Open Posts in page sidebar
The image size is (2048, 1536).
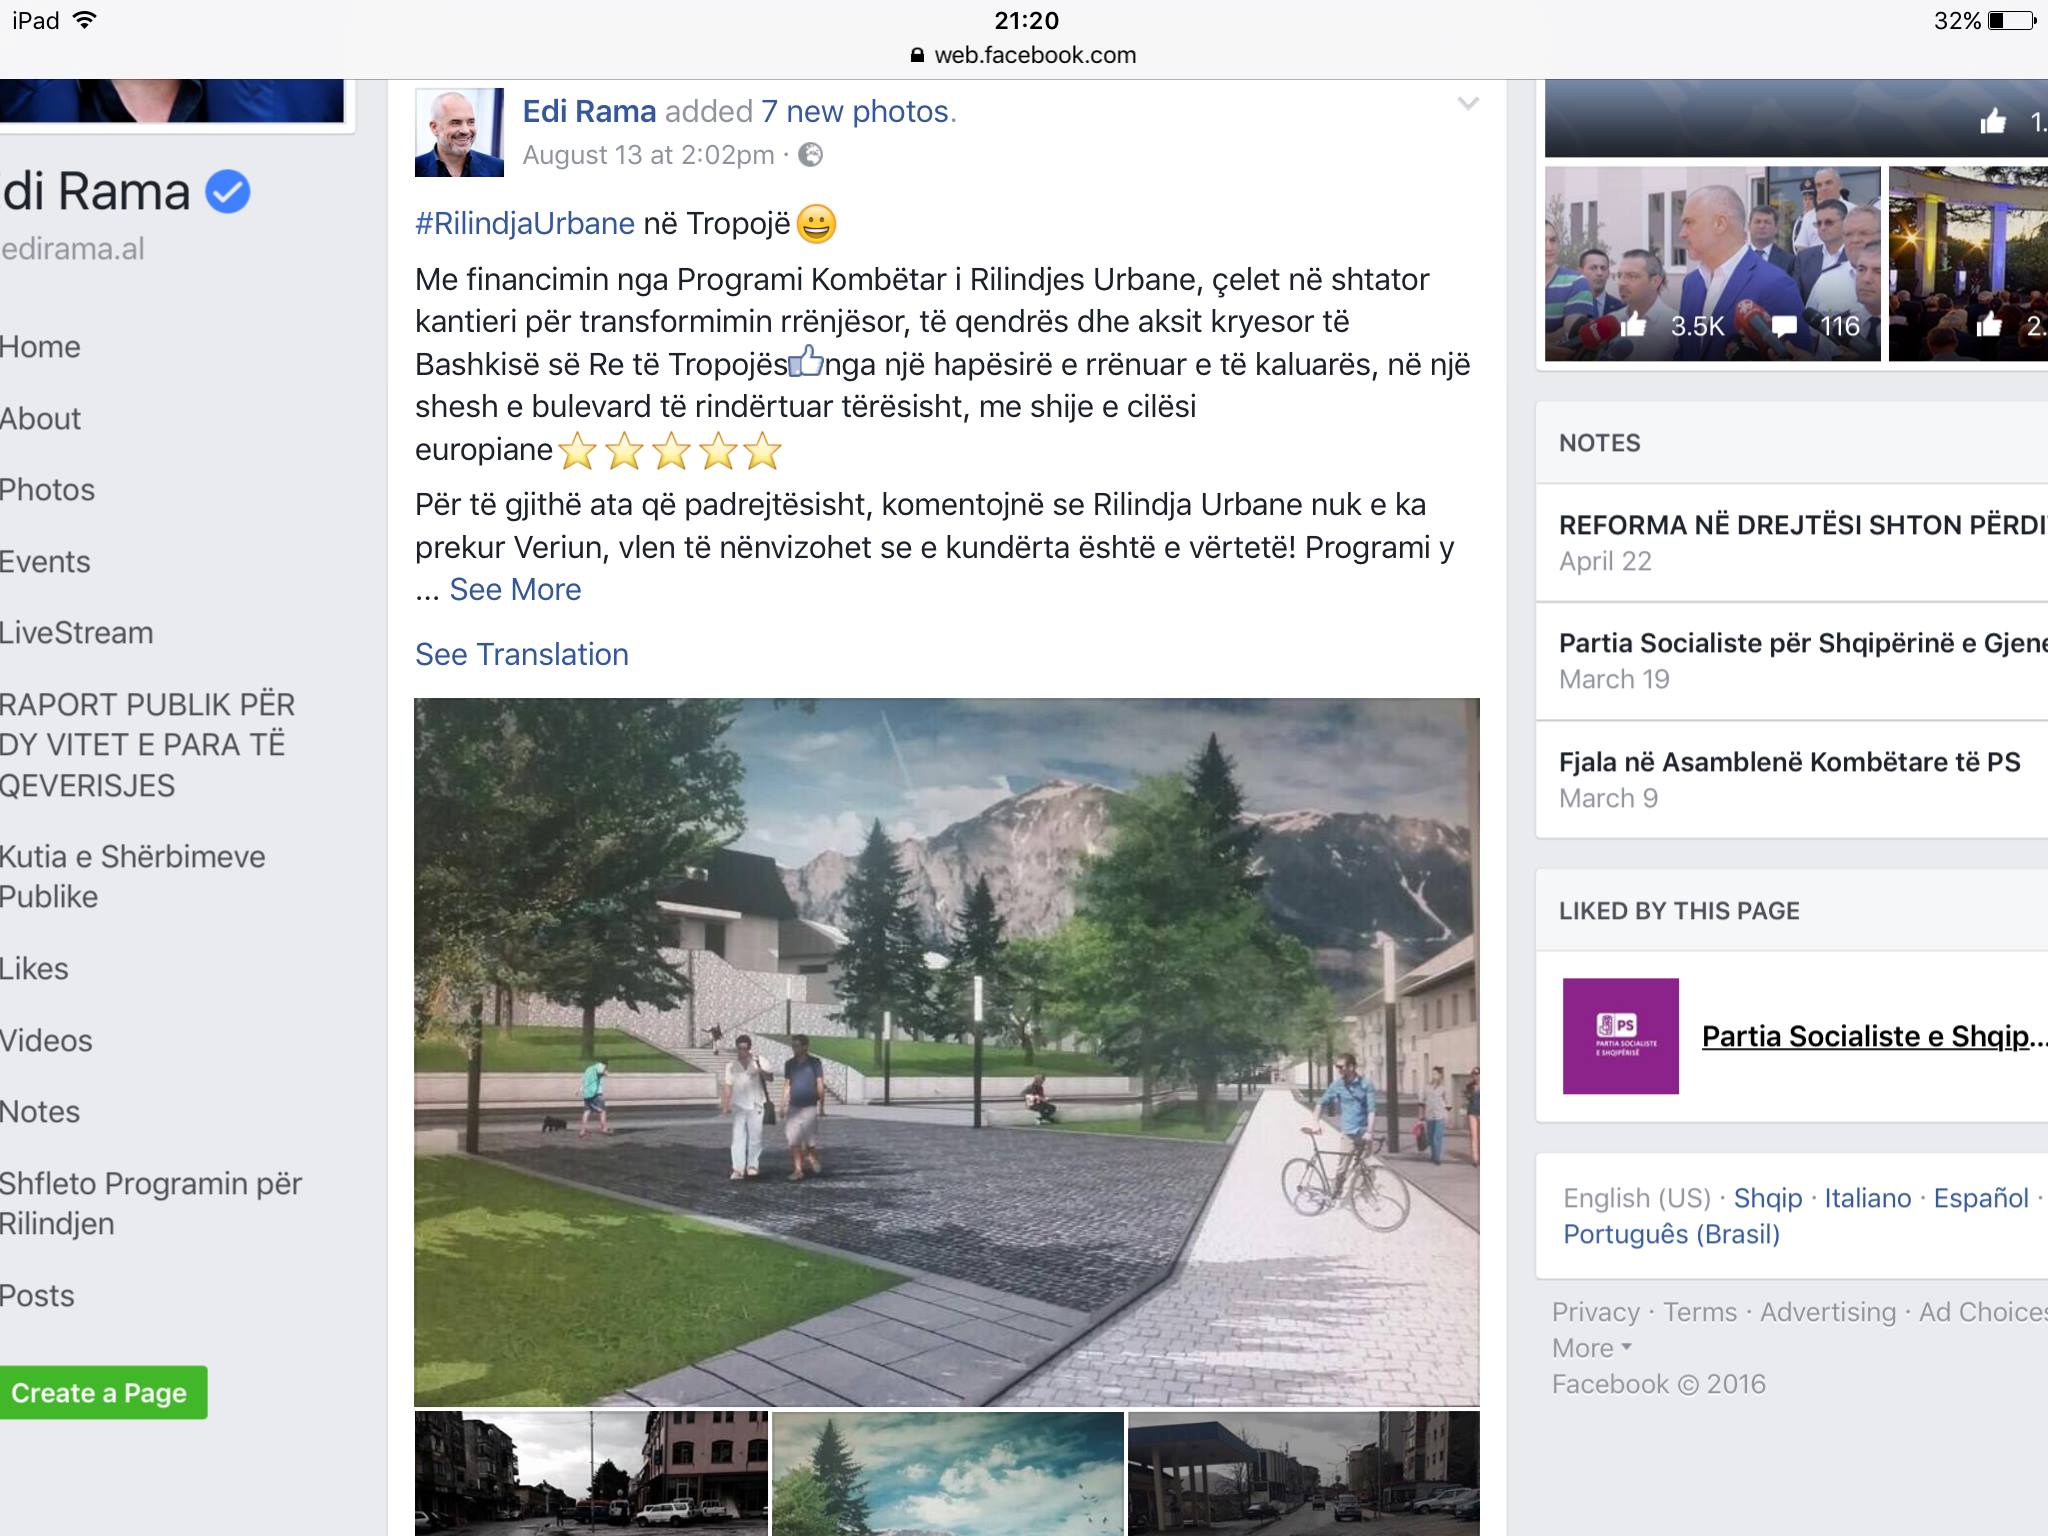[37, 1296]
